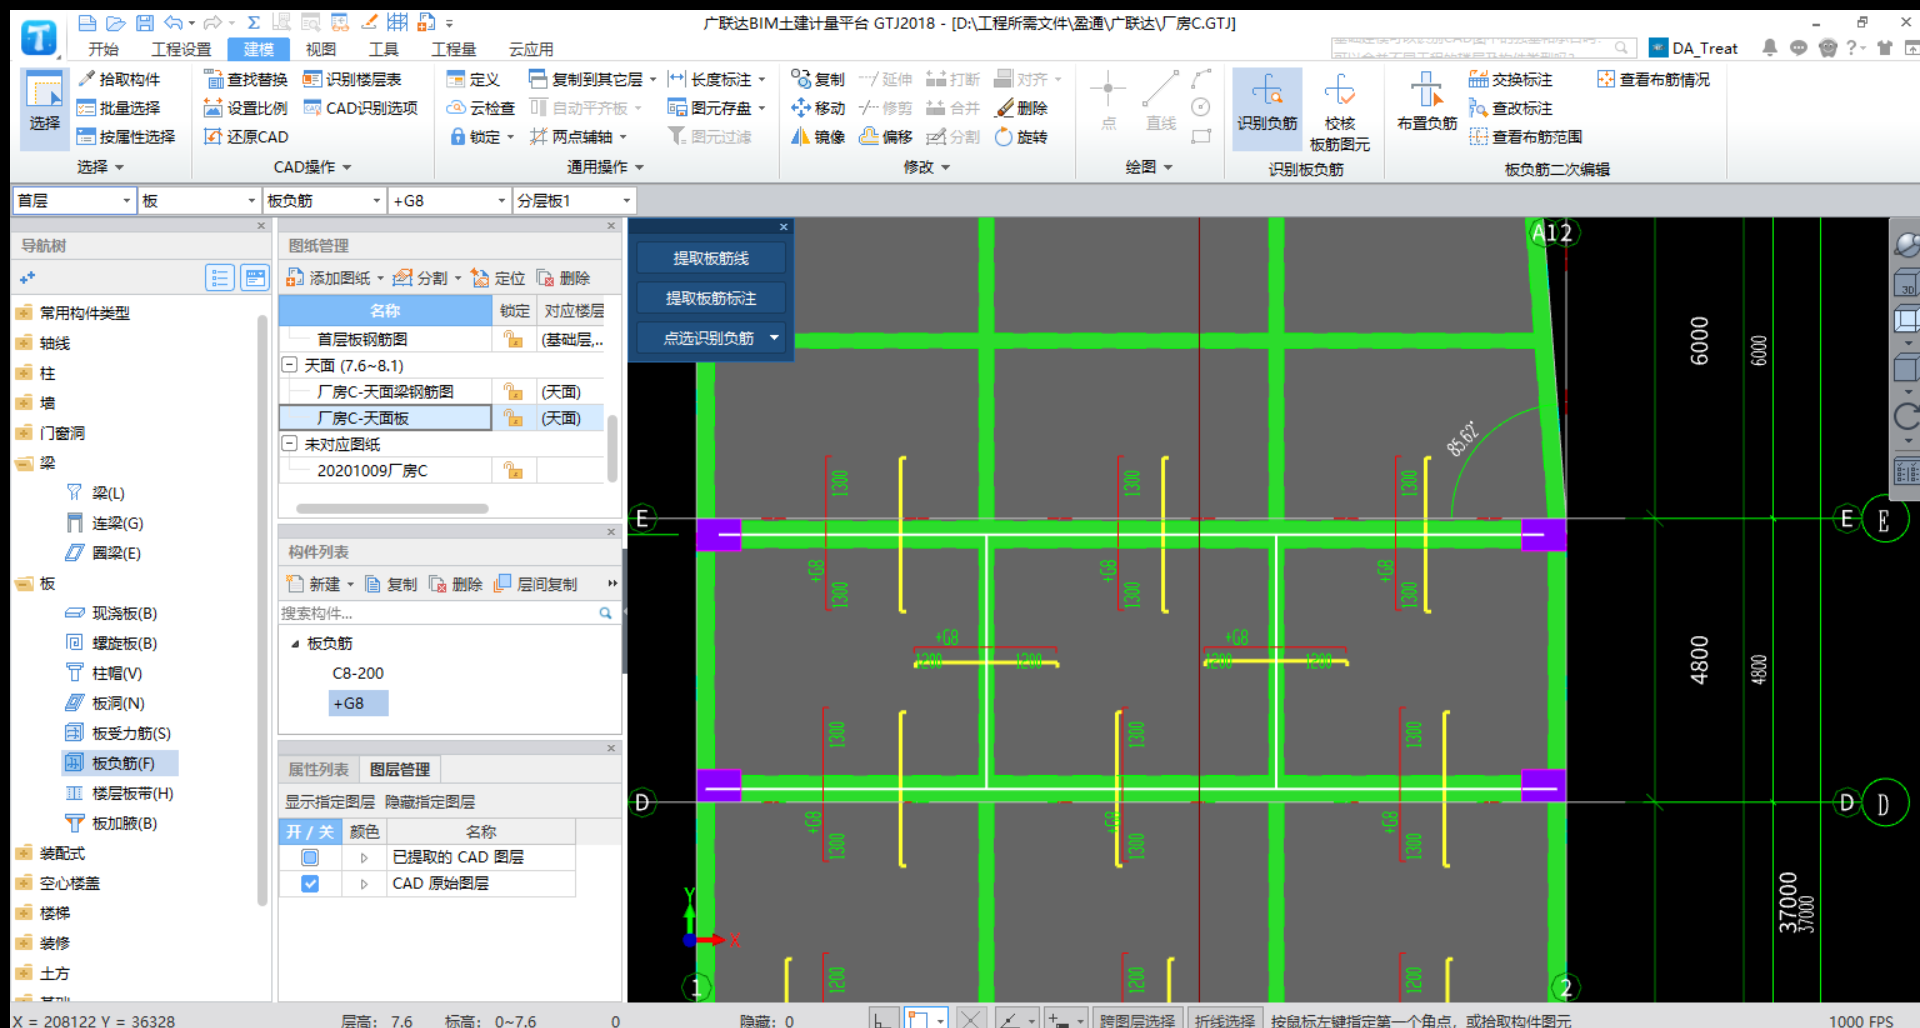
Task: Expand color arrow for 已提取的 CAD 图层
Action: pyautogui.click(x=364, y=857)
